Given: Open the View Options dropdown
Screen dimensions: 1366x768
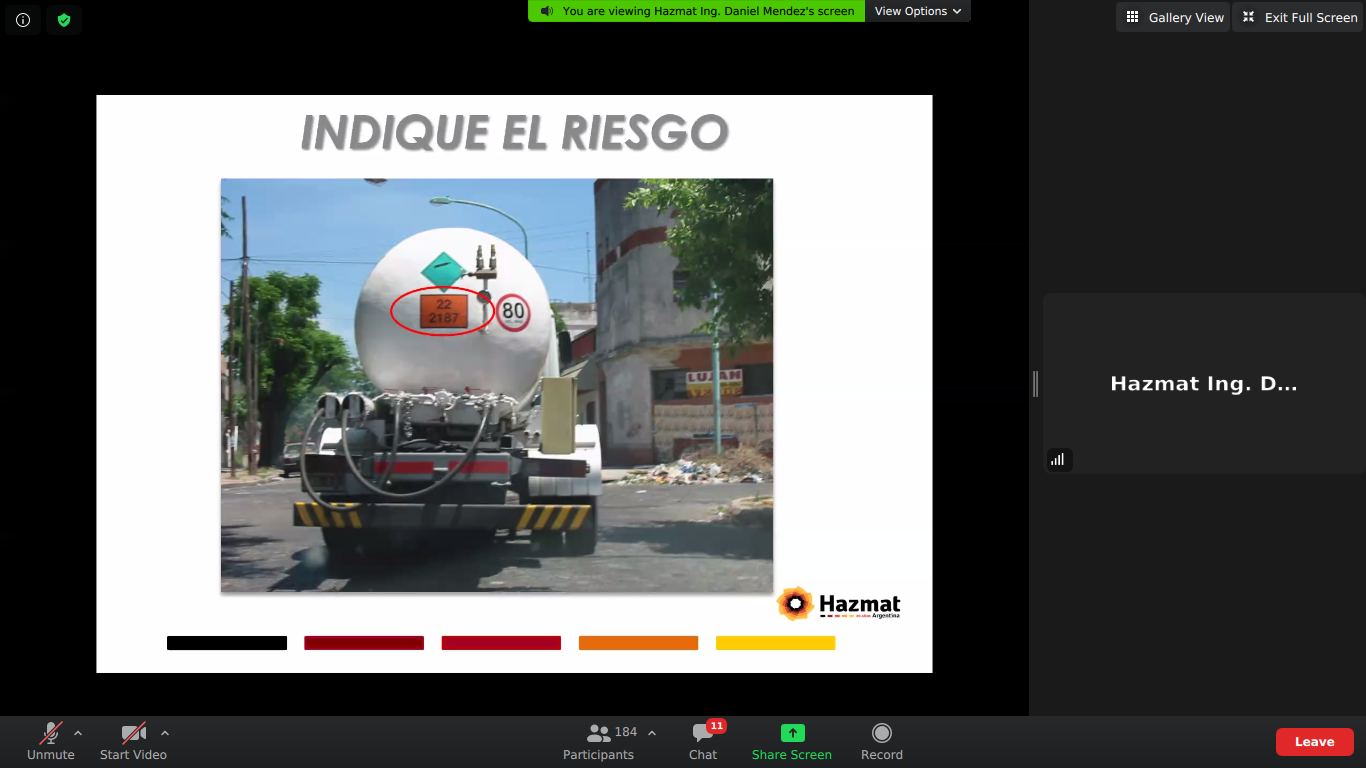Looking at the screenshot, I should pos(917,11).
